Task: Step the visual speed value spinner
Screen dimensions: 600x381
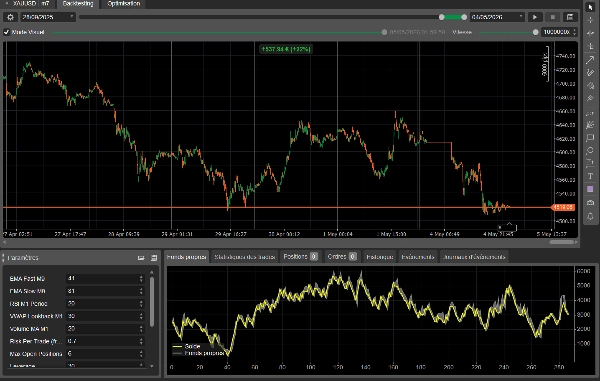Action: pyautogui.click(x=574, y=32)
